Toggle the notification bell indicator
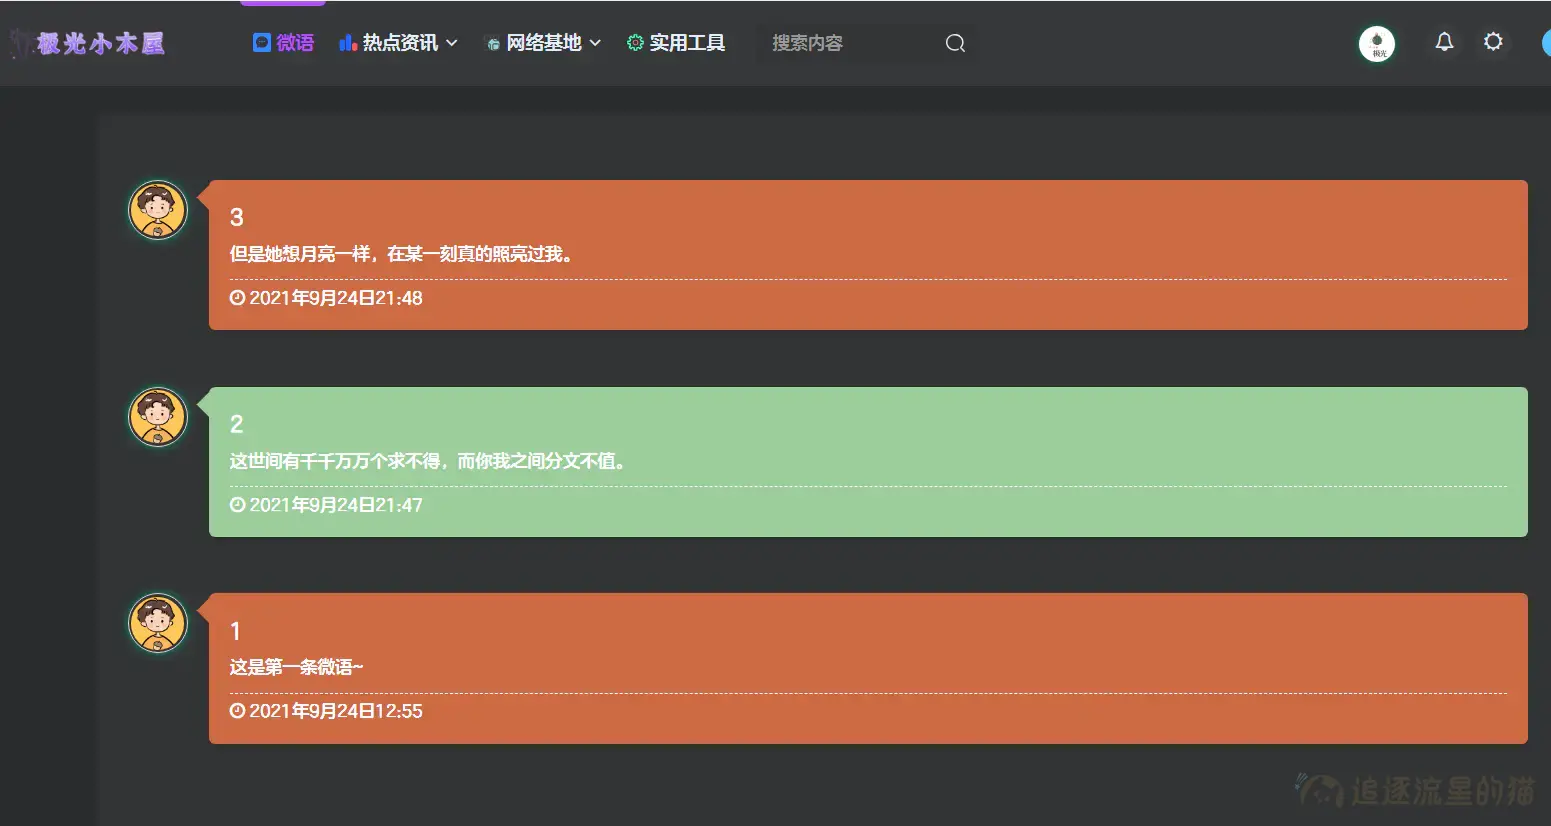 [x=1444, y=42]
